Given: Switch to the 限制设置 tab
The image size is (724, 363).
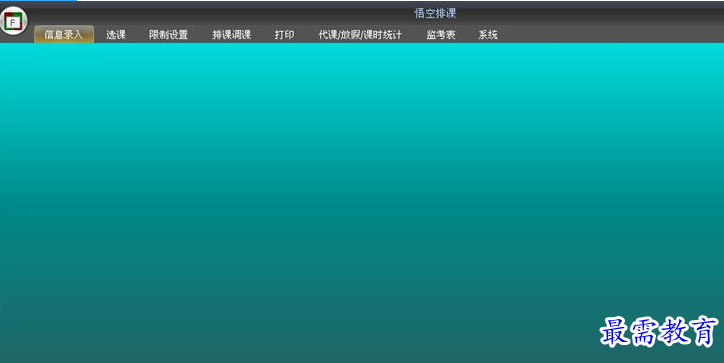Looking at the screenshot, I should (x=169, y=35).
